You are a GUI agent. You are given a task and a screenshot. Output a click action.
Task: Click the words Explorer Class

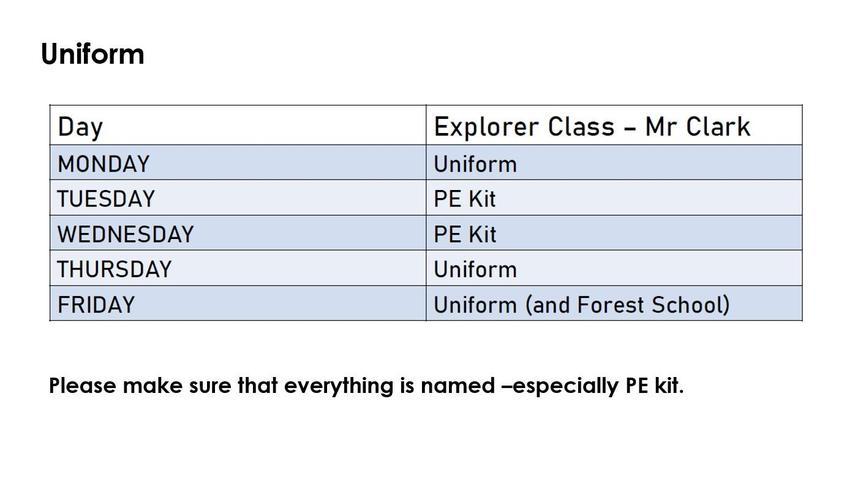[525, 127]
